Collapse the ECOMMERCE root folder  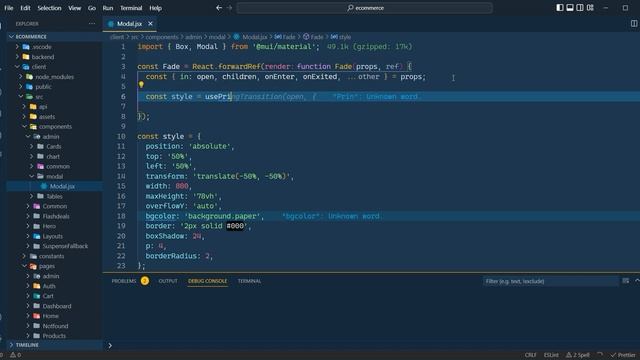click(54, 36)
